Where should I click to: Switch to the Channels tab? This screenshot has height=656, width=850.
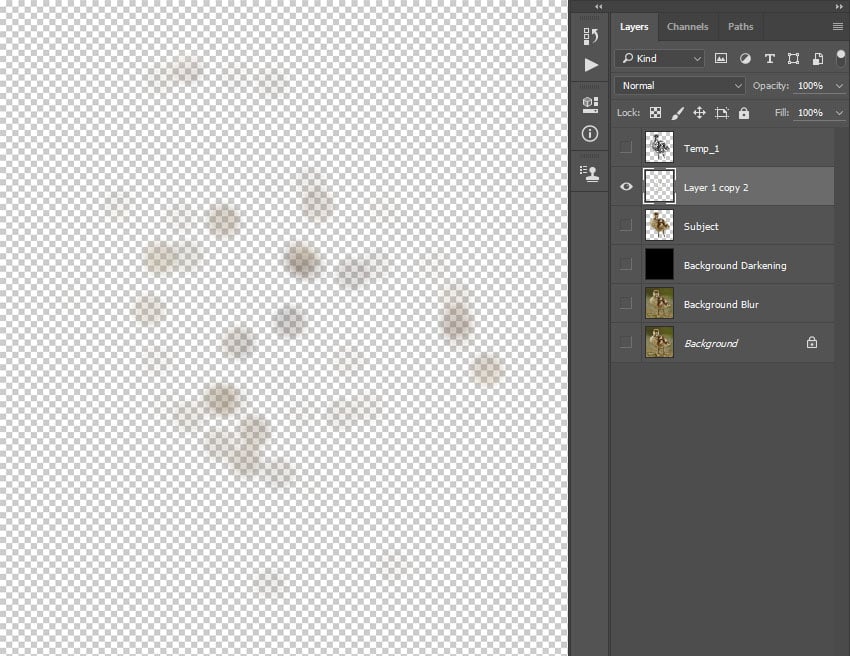coord(688,26)
